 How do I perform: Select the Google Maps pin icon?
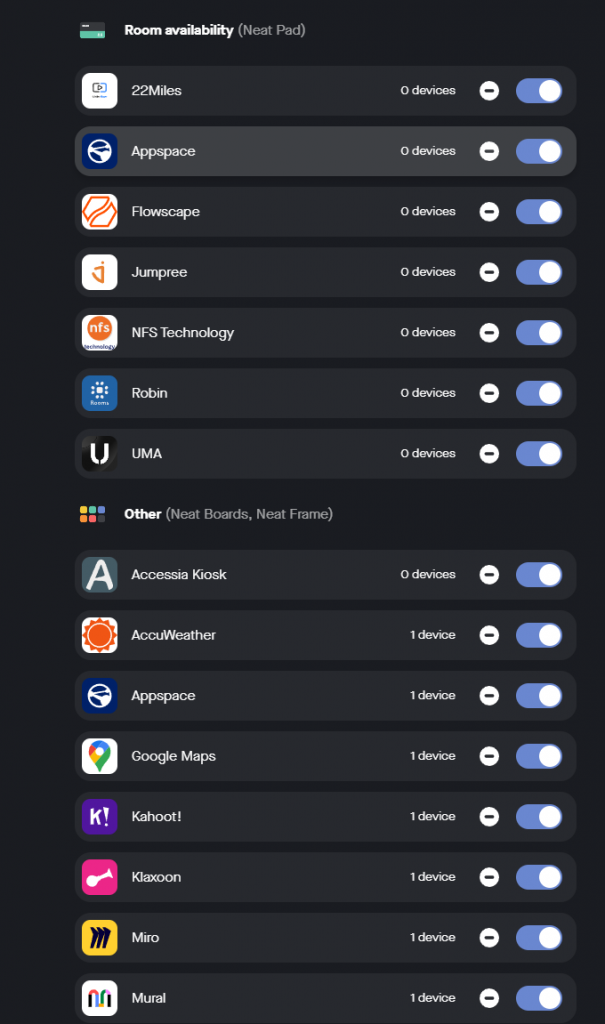click(98, 756)
